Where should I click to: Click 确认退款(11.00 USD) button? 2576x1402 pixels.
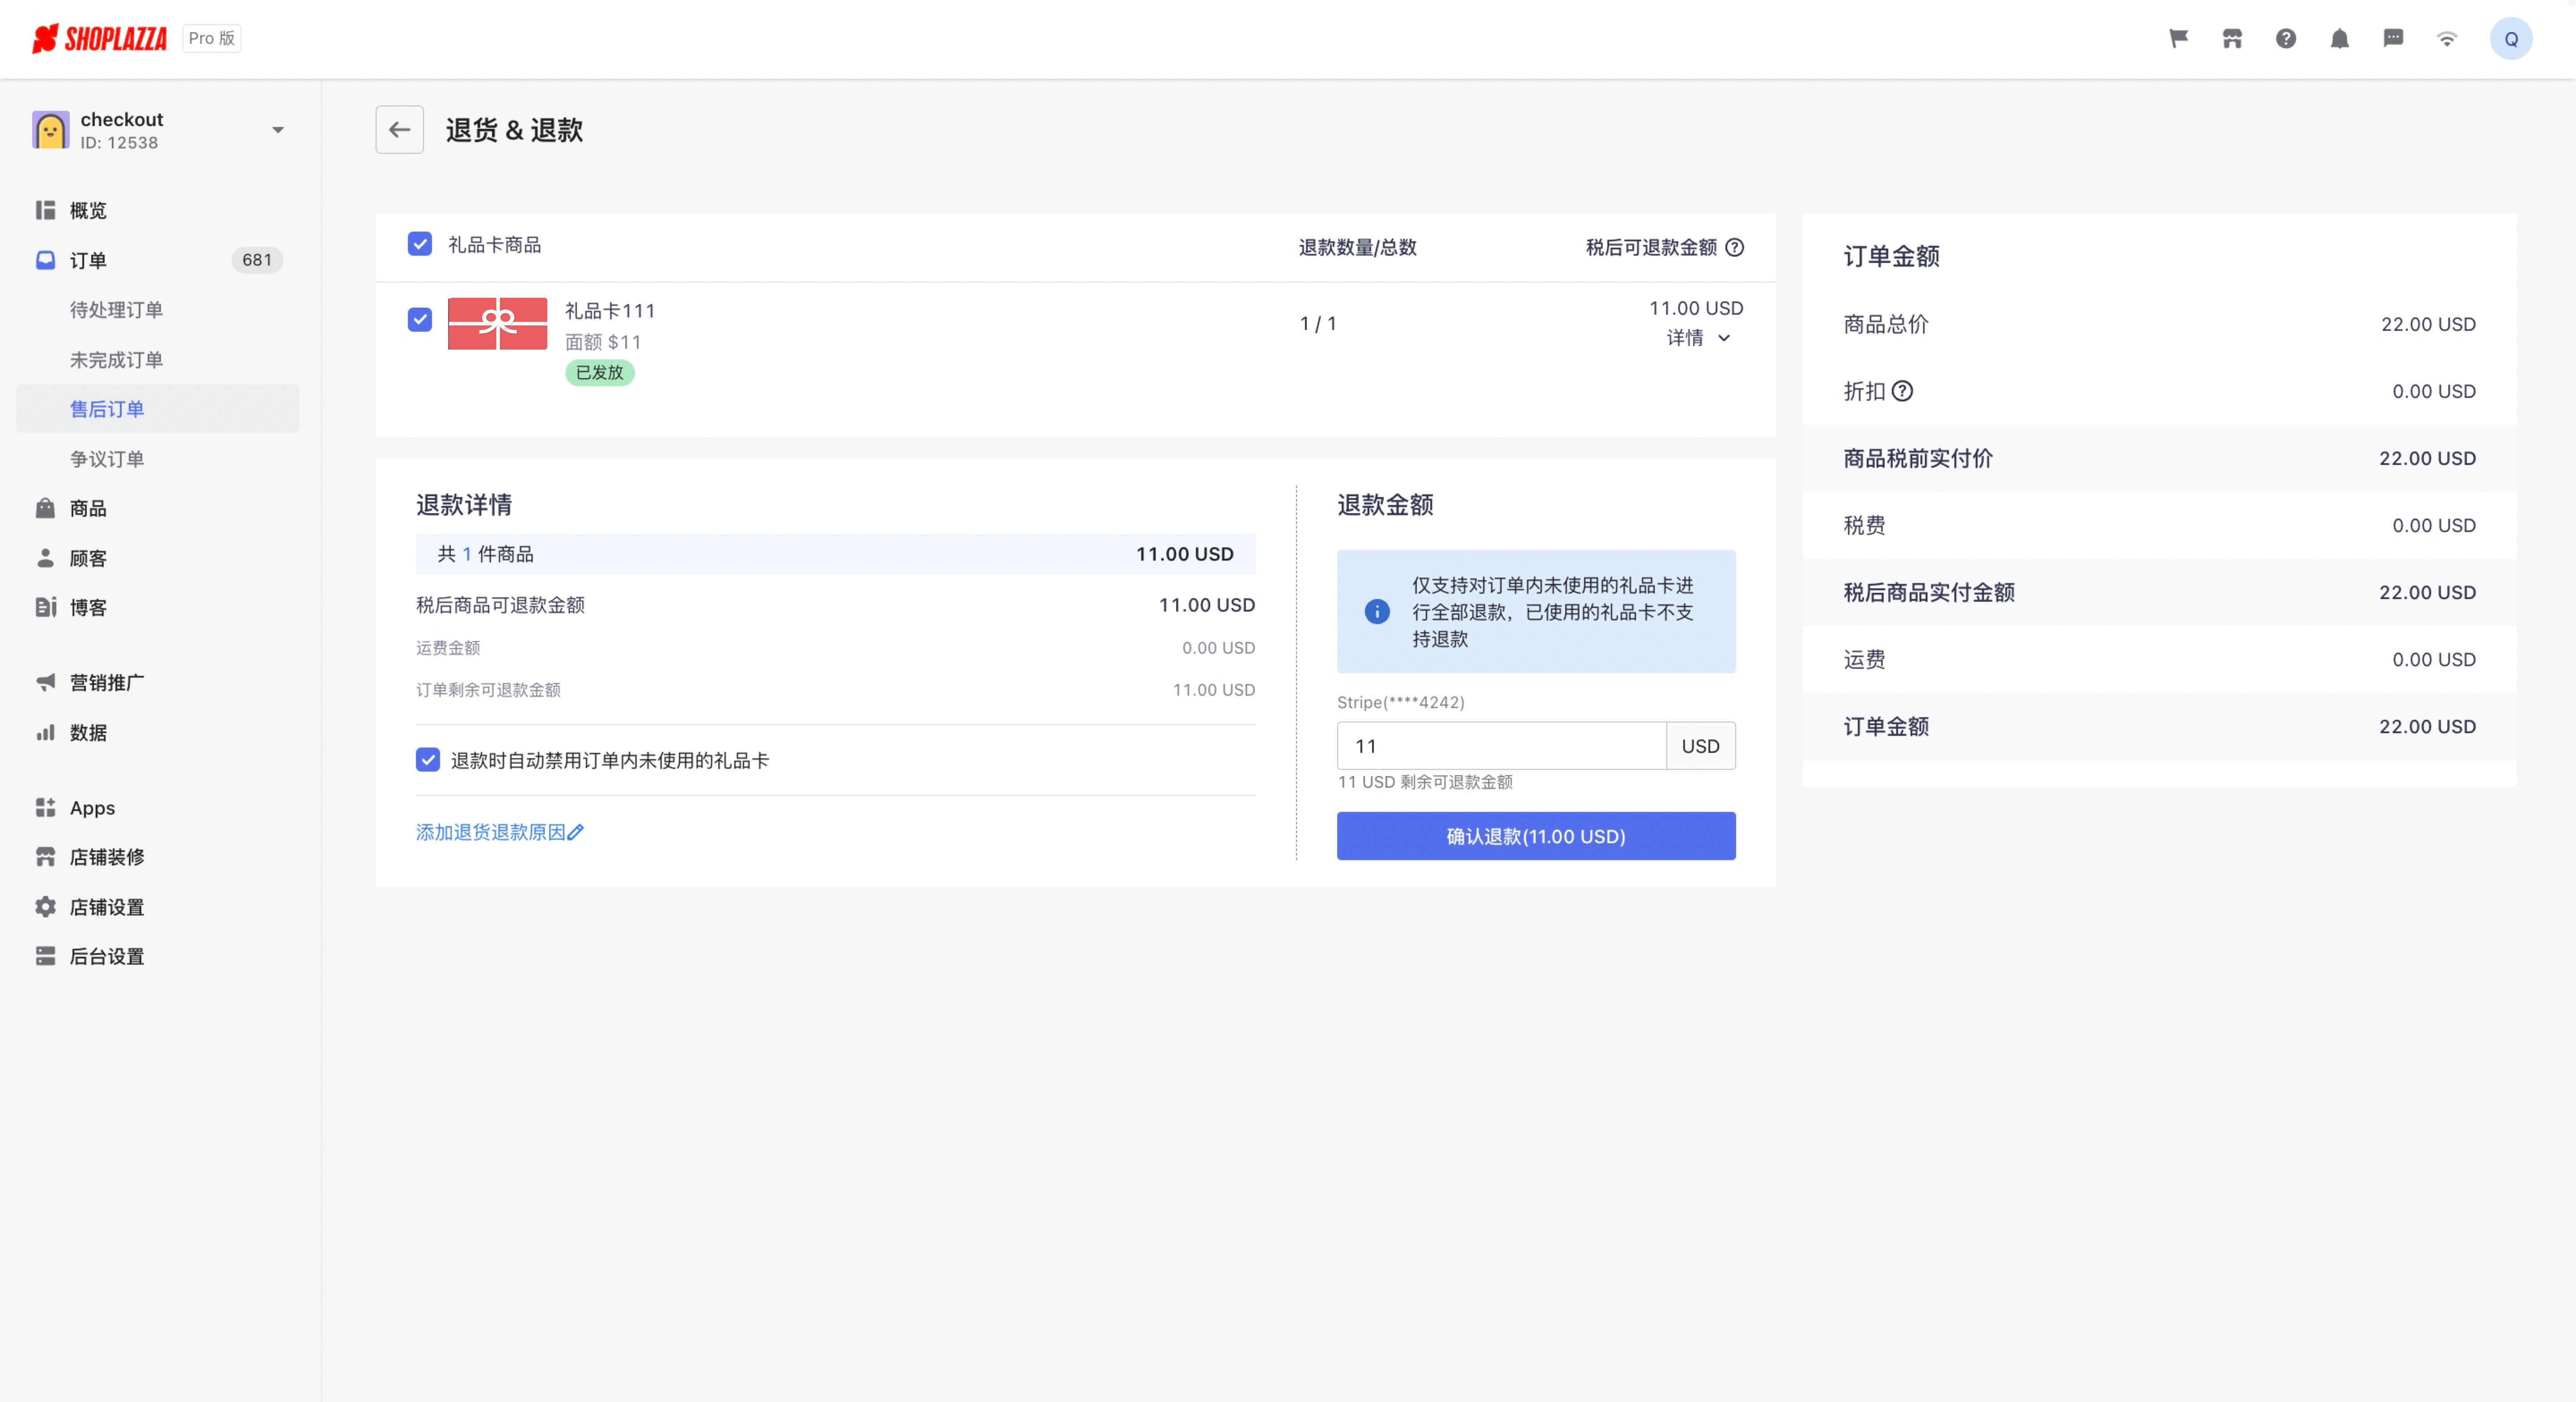(x=1535, y=836)
